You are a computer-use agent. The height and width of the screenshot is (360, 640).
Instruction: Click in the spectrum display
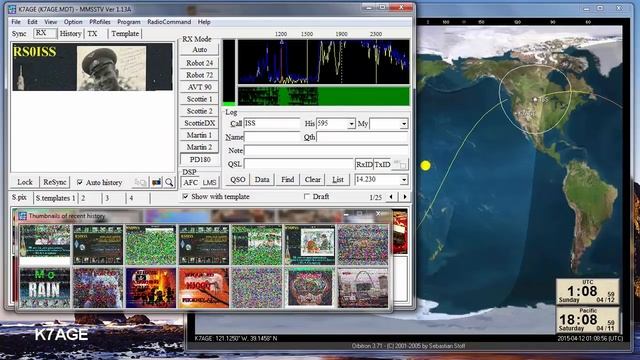323,62
